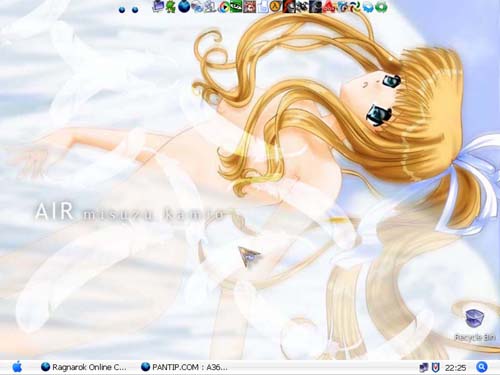Click the shield icon in system tray
The image size is (500, 375).
click(x=435, y=368)
